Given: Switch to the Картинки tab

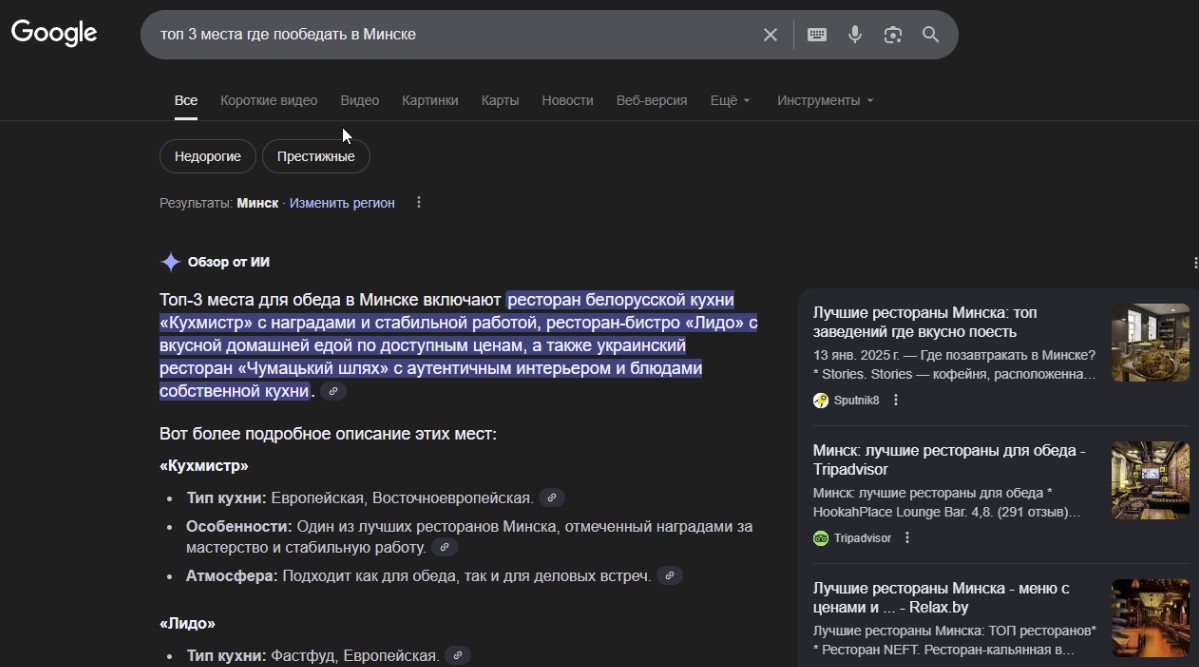Looking at the screenshot, I should coord(430,101).
